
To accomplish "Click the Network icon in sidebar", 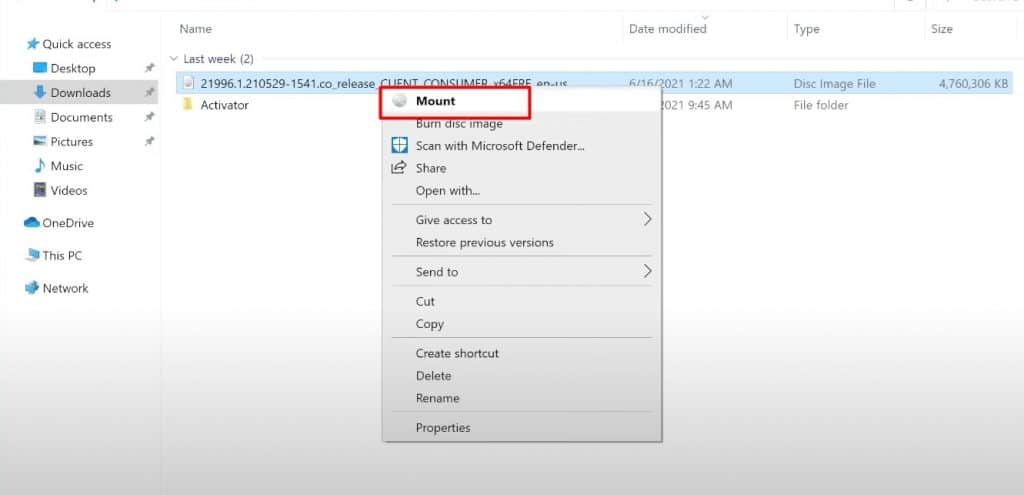I will [32, 288].
